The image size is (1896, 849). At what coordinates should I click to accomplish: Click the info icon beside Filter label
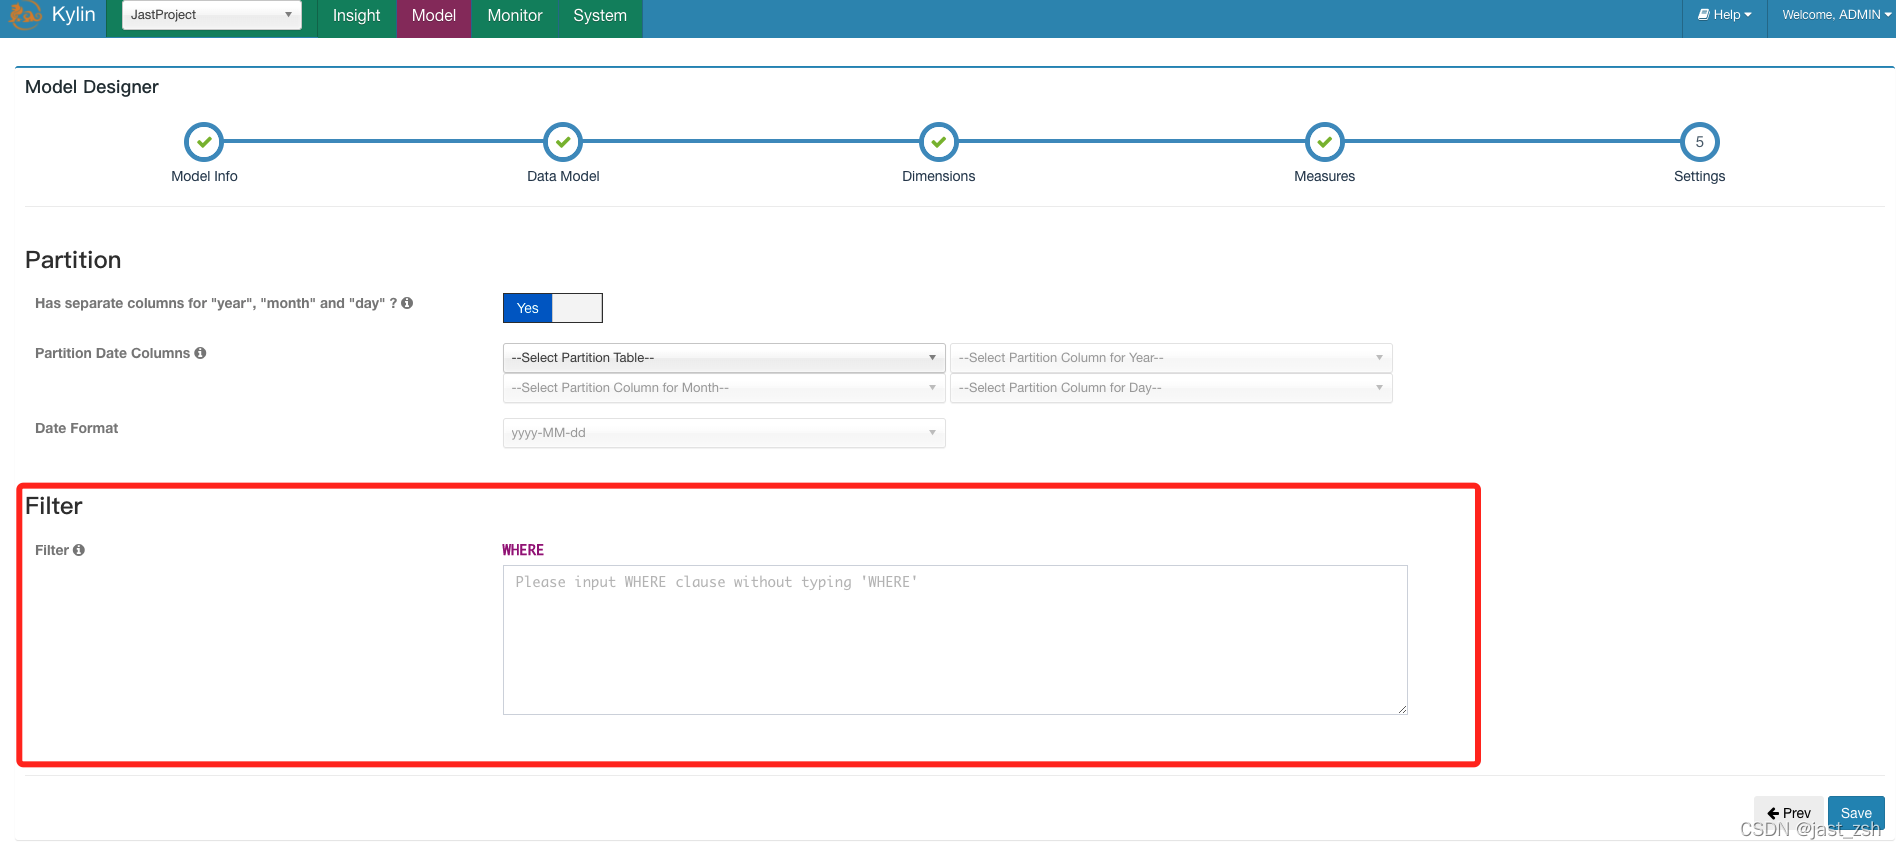[79, 550]
